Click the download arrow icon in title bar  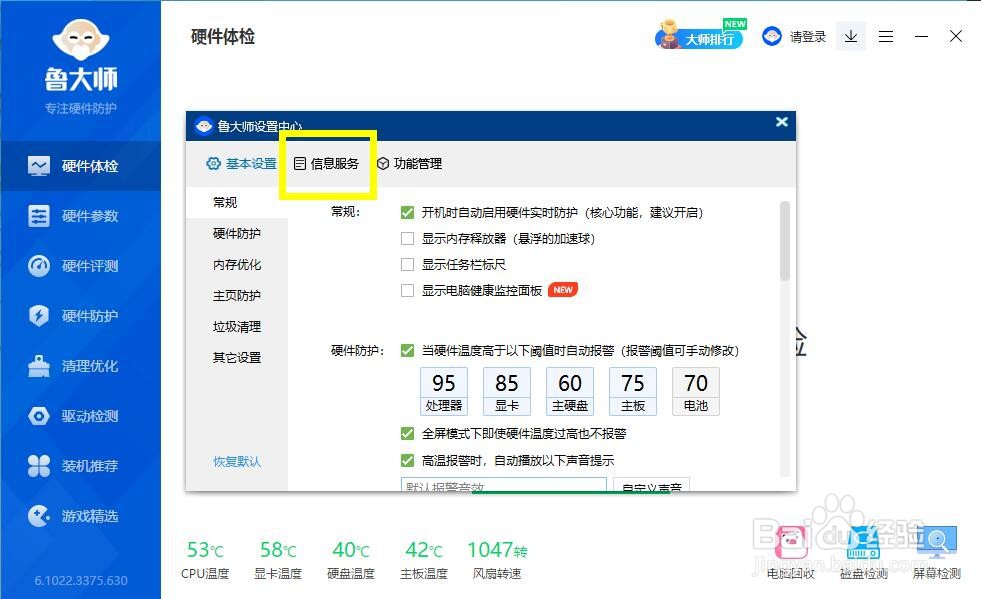(x=851, y=36)
